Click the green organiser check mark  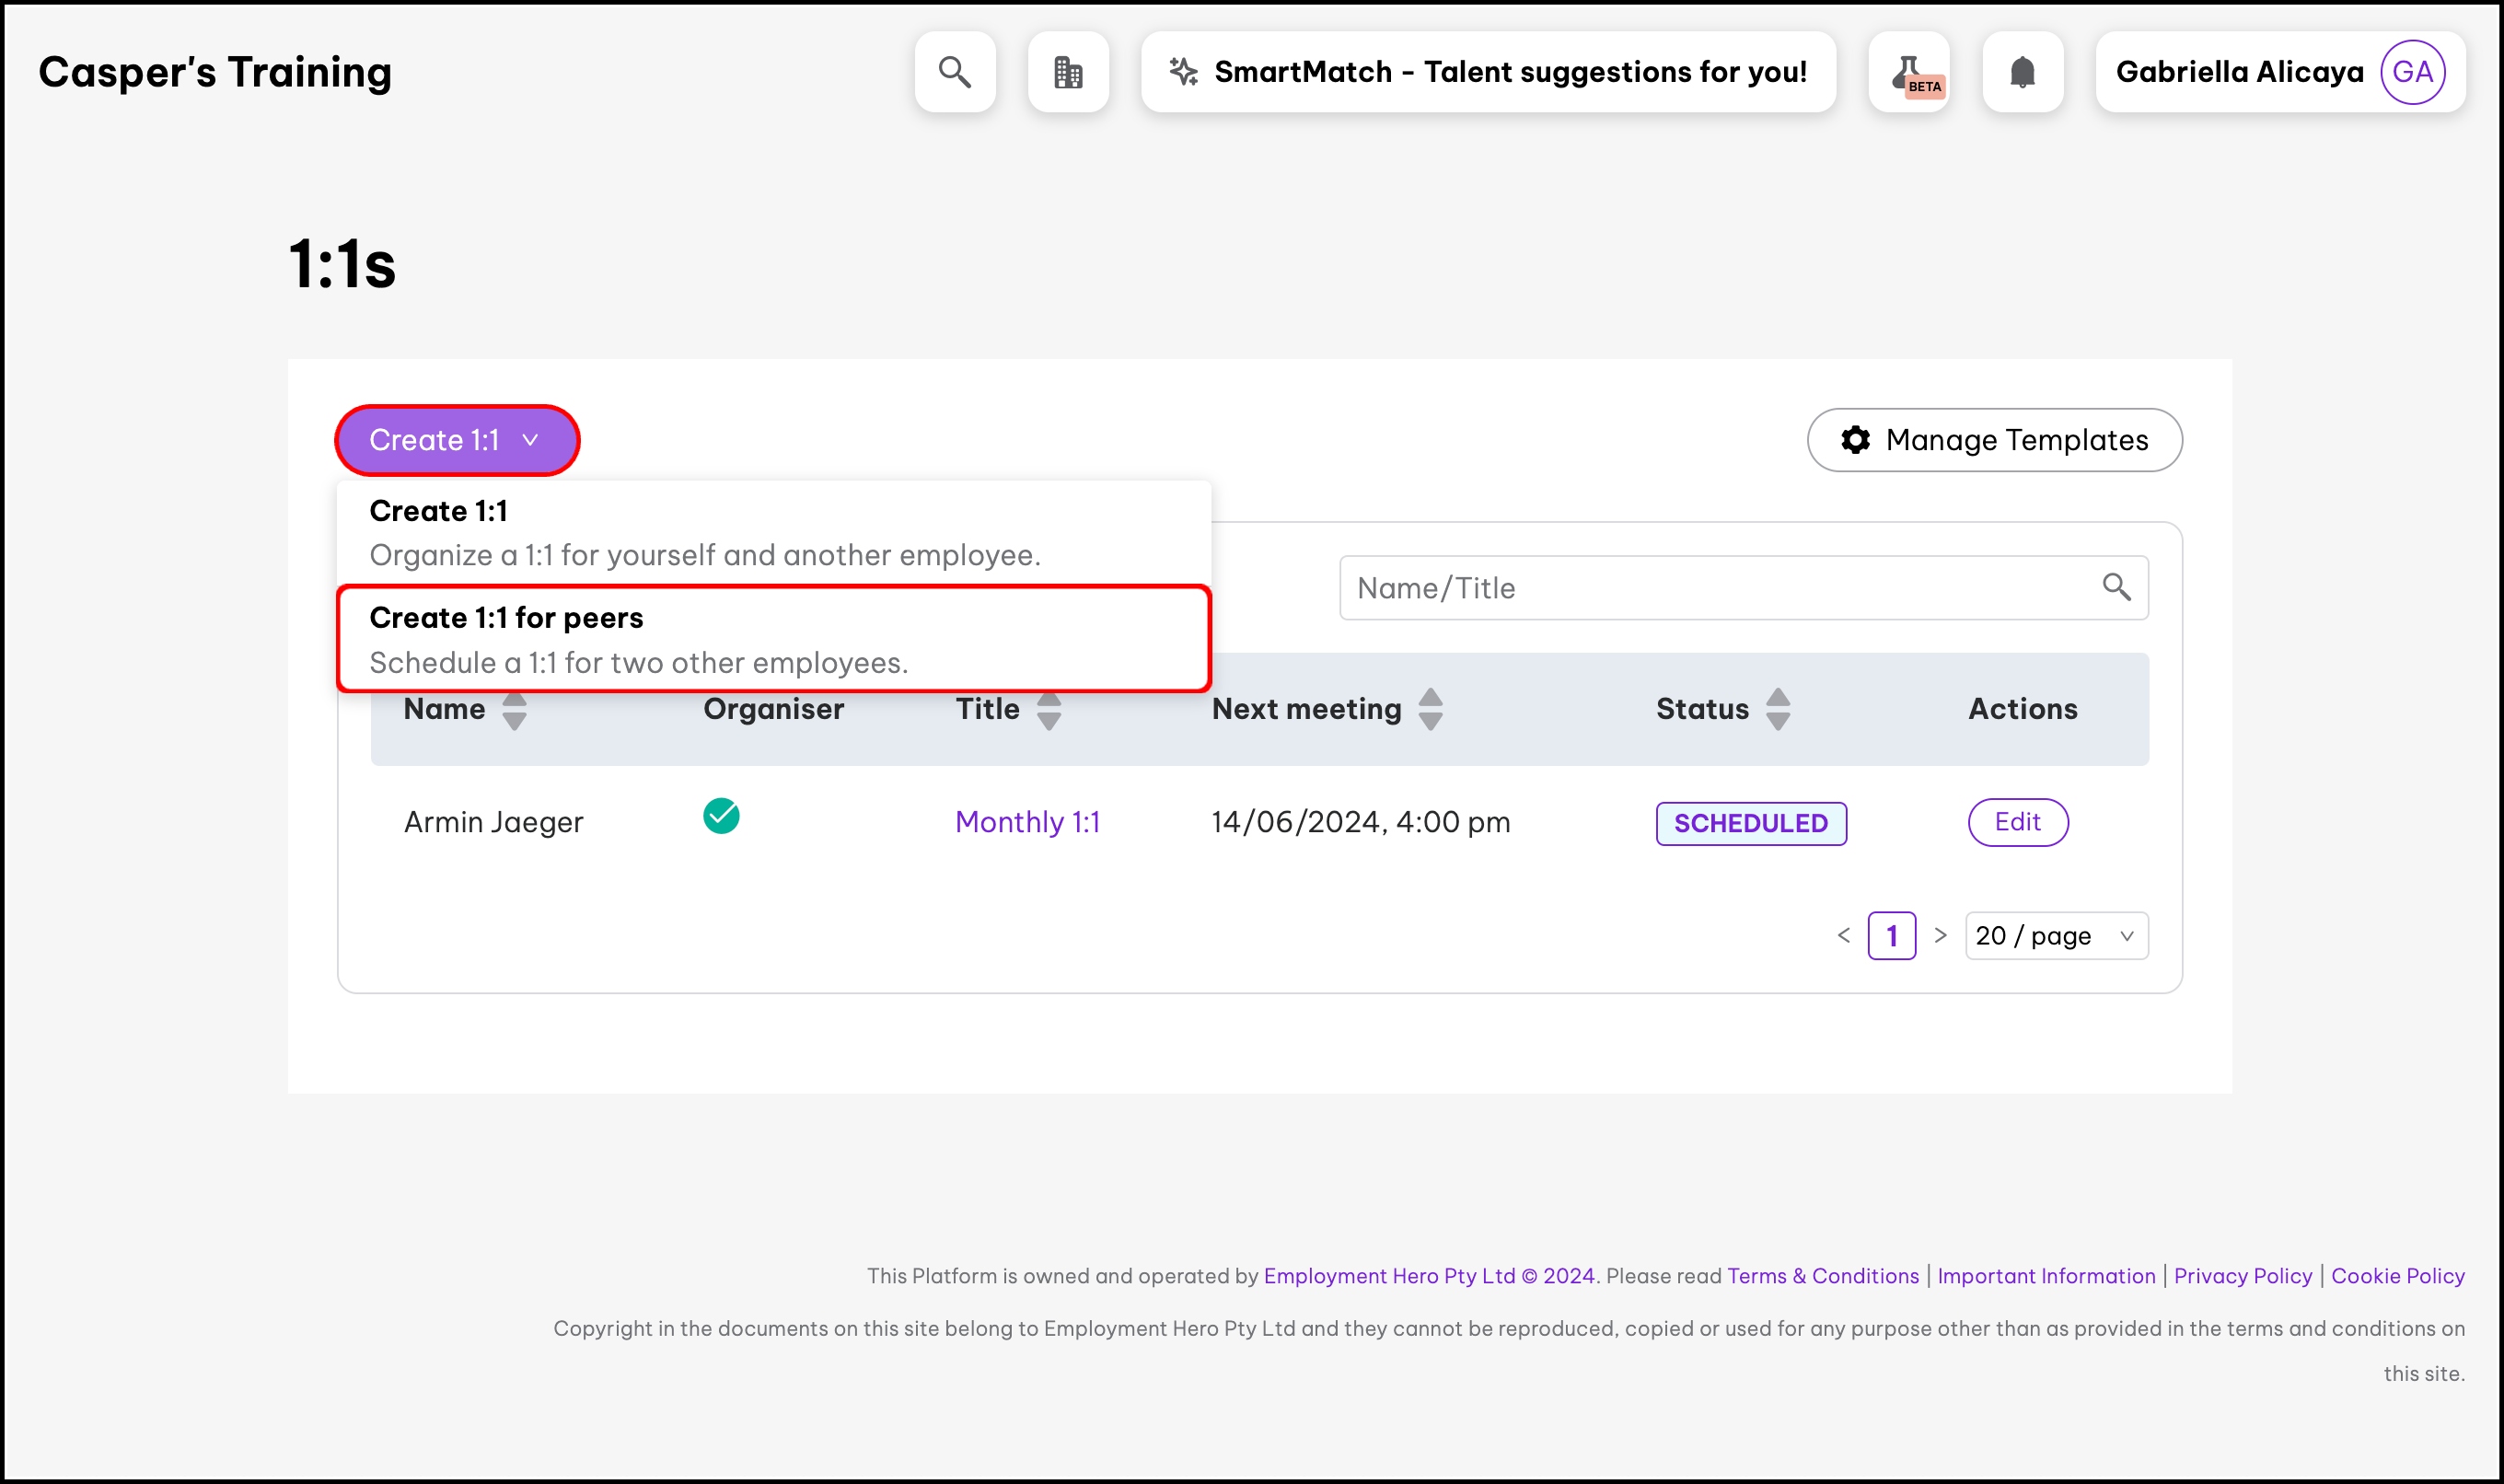click(x=720, y=816)
